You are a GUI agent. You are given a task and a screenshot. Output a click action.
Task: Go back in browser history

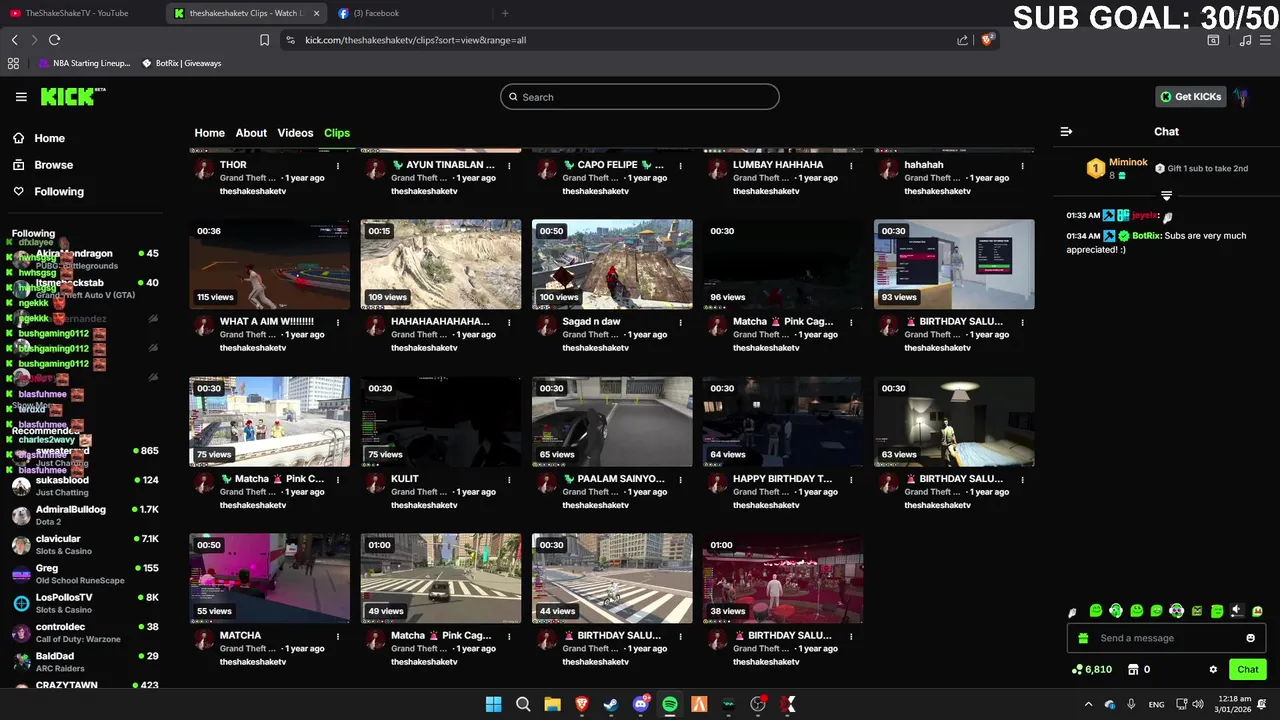click(14, 40)
